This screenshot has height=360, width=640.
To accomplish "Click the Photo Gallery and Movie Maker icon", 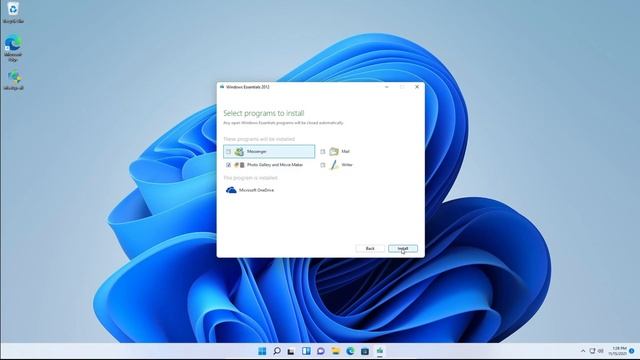I will pos(239,165).
